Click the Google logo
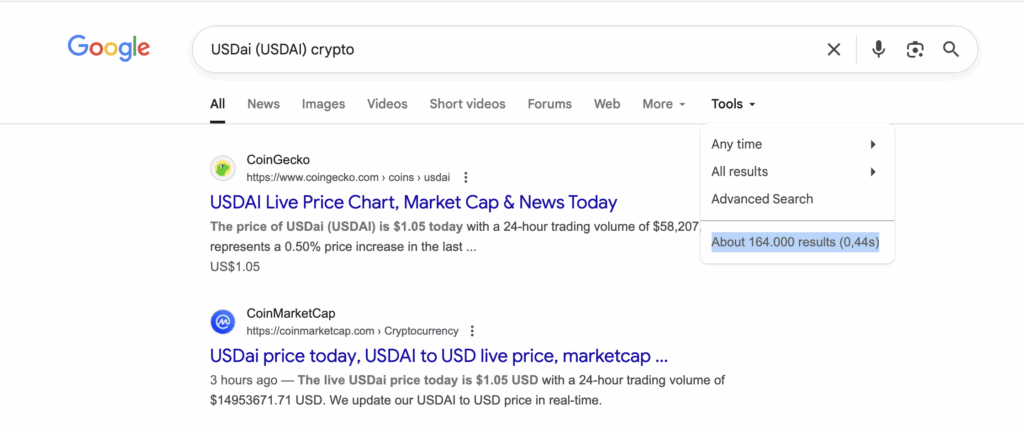1024x426 pixels. tap(109, 47)
